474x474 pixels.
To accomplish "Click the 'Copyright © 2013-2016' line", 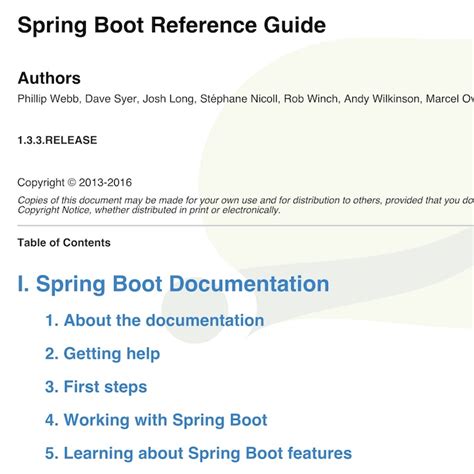I will click(75, 183).
